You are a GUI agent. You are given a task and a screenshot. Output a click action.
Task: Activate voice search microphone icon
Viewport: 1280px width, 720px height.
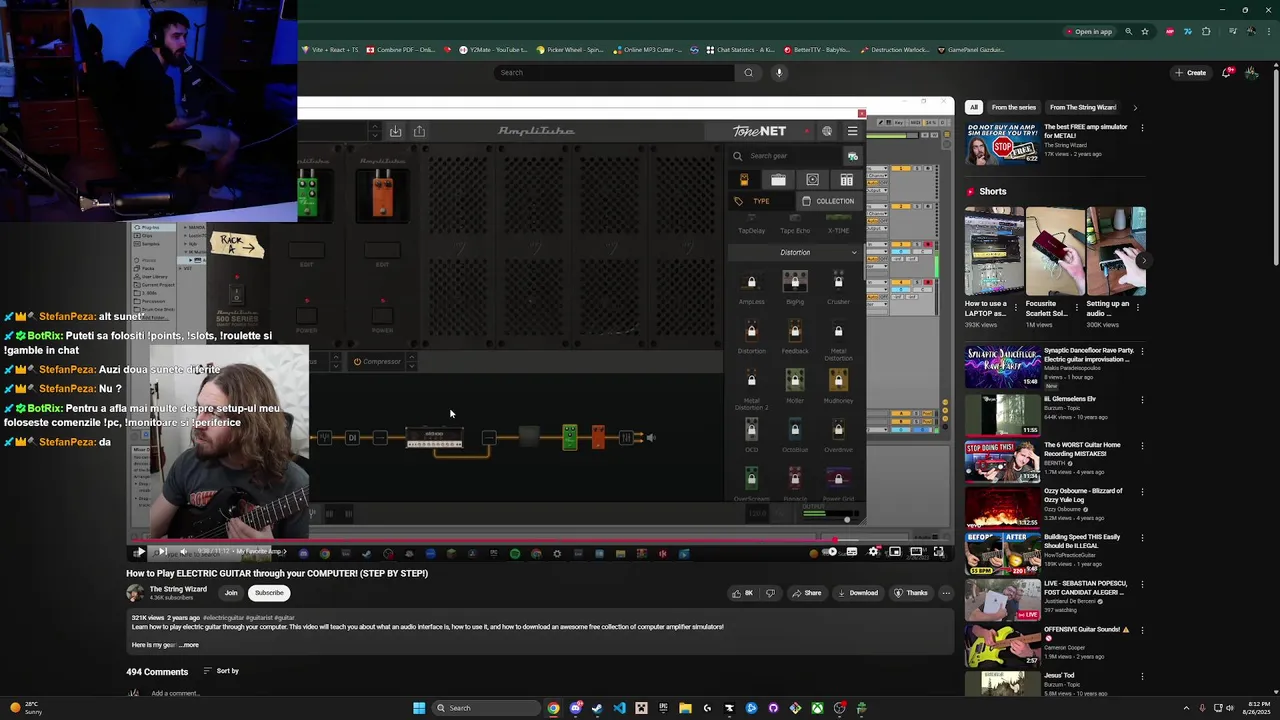(779, 72)
